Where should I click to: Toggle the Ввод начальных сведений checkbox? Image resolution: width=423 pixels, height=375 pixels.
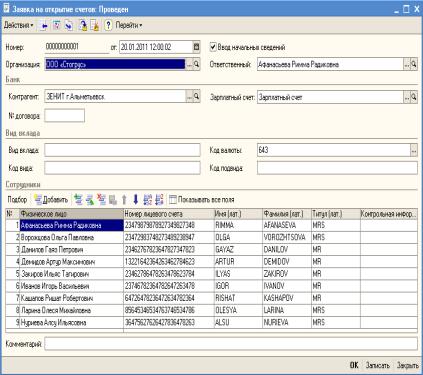(213, 47)
